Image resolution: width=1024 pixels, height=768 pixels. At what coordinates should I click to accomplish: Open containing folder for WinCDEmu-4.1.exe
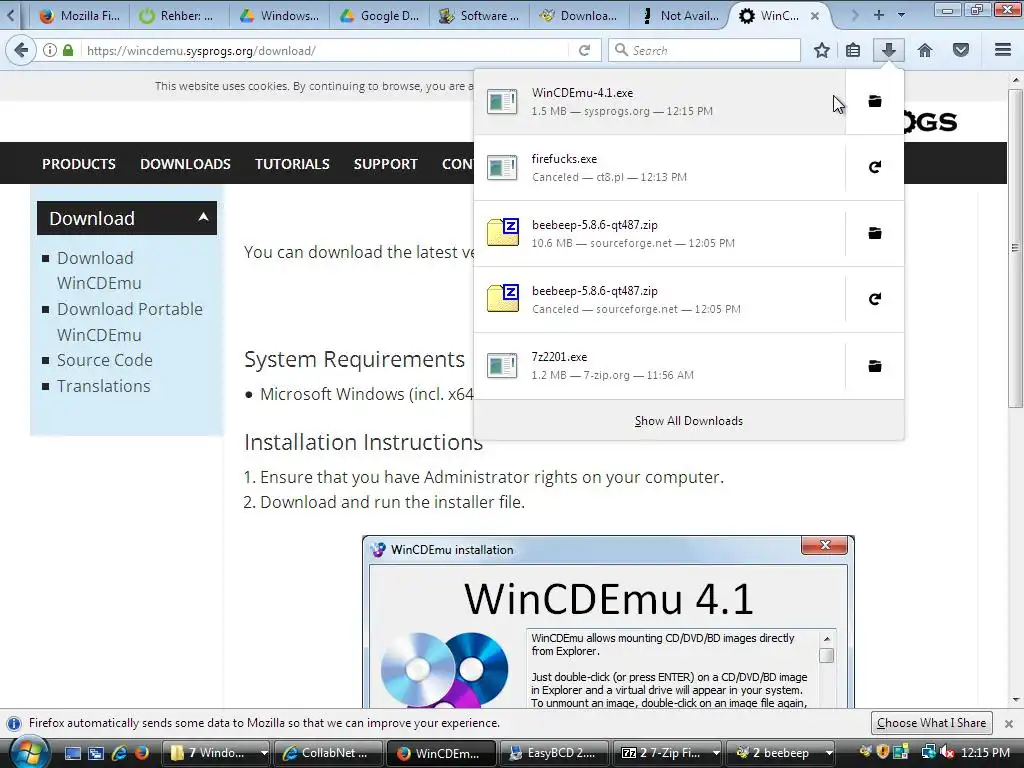pyautogui.click(x=874, y=101)
